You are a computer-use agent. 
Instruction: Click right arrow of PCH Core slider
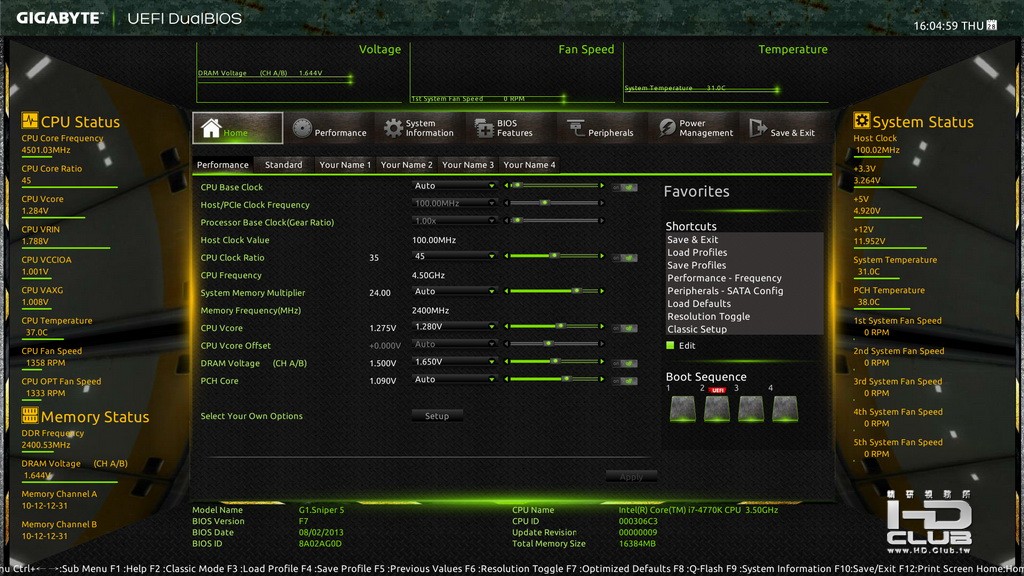click(x=601, y=379)
